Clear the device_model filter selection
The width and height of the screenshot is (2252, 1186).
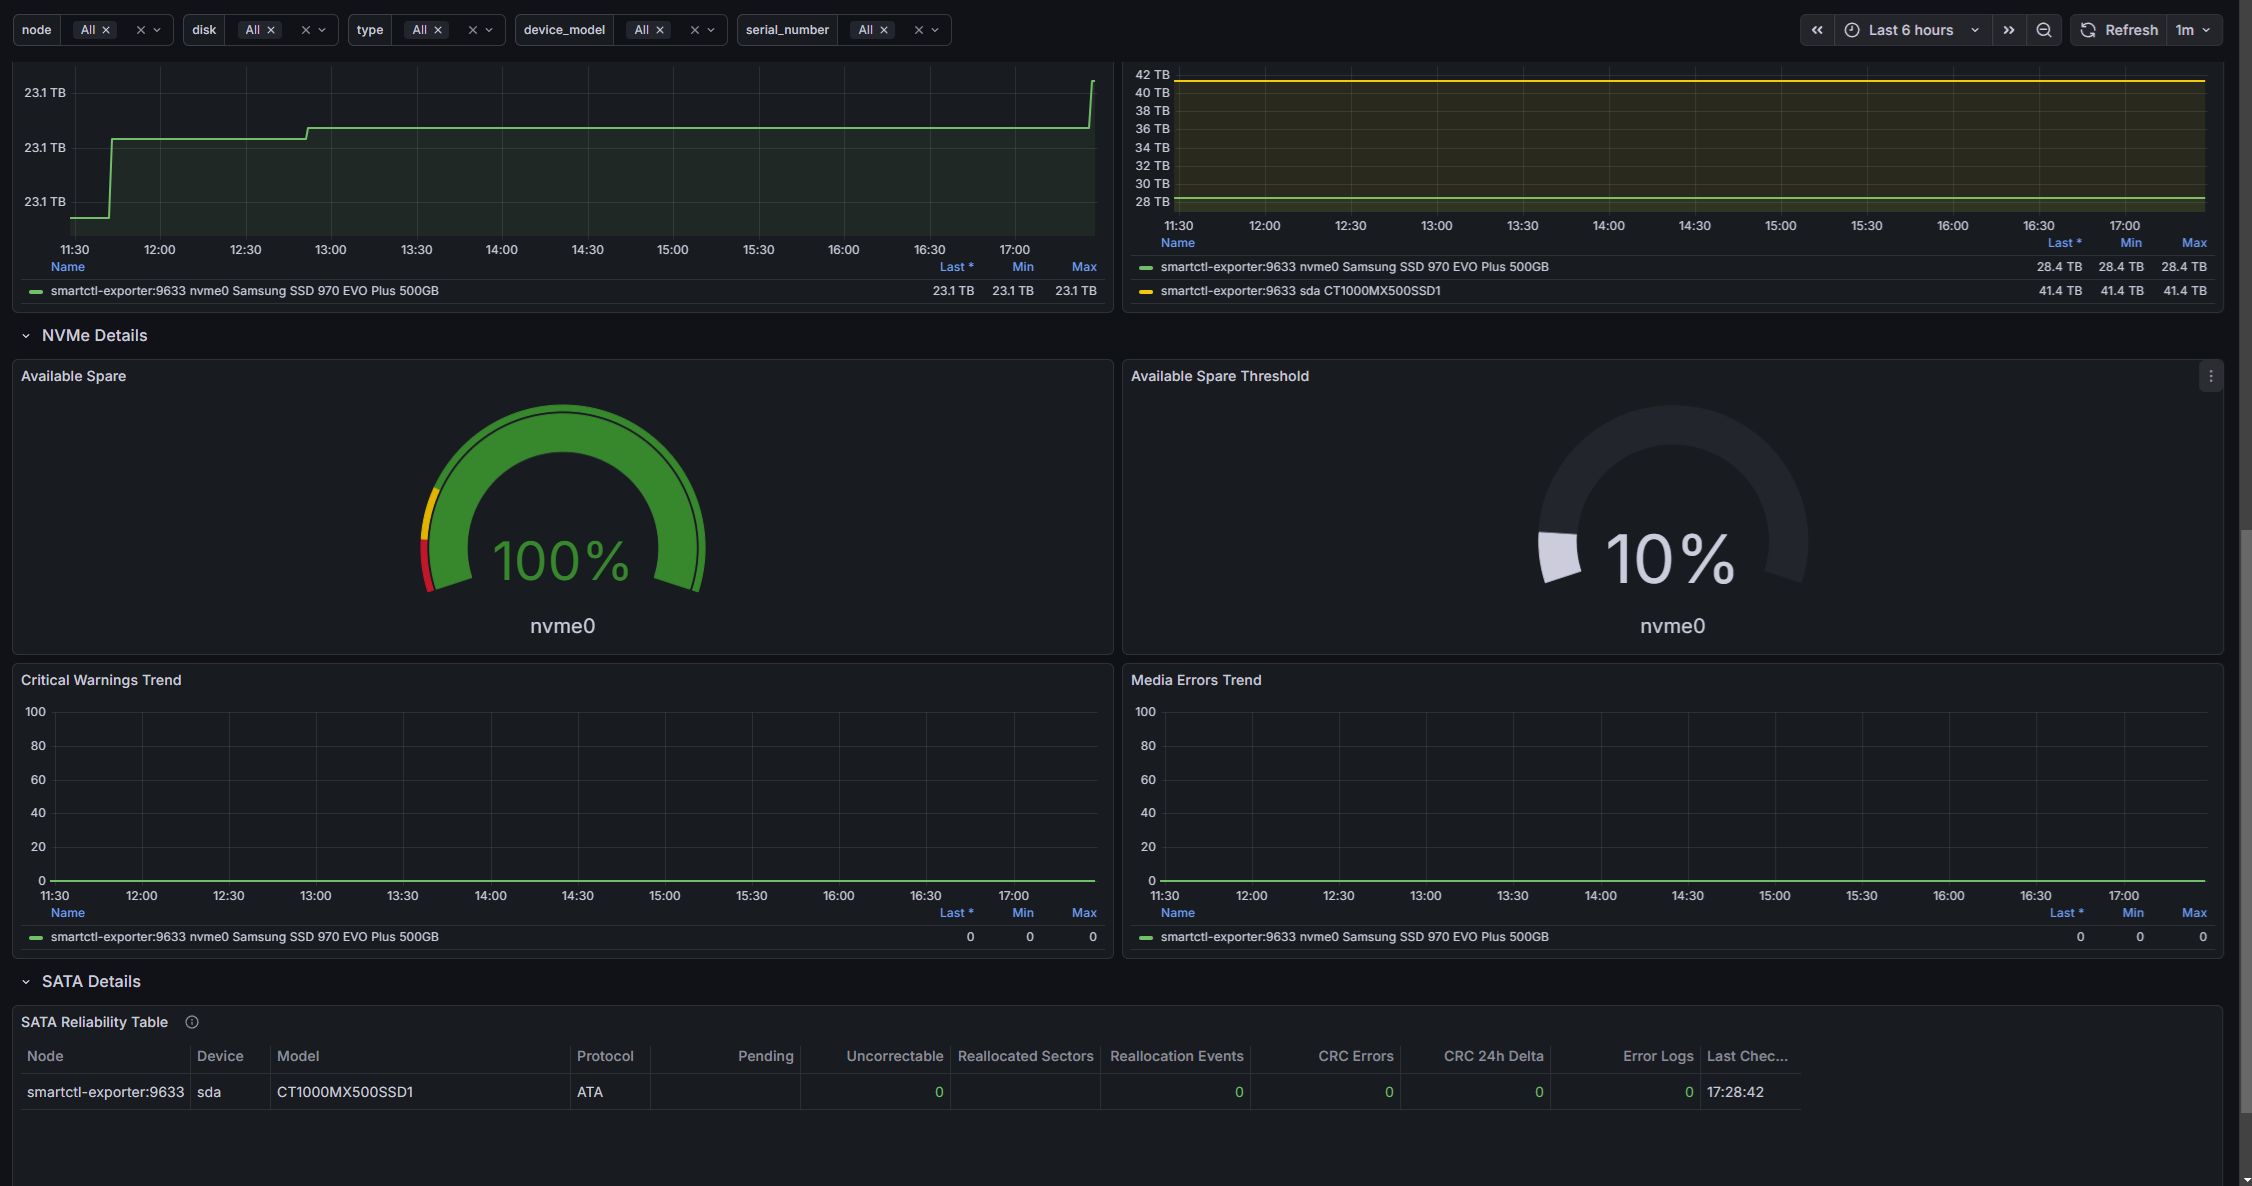tap(695, 30)
